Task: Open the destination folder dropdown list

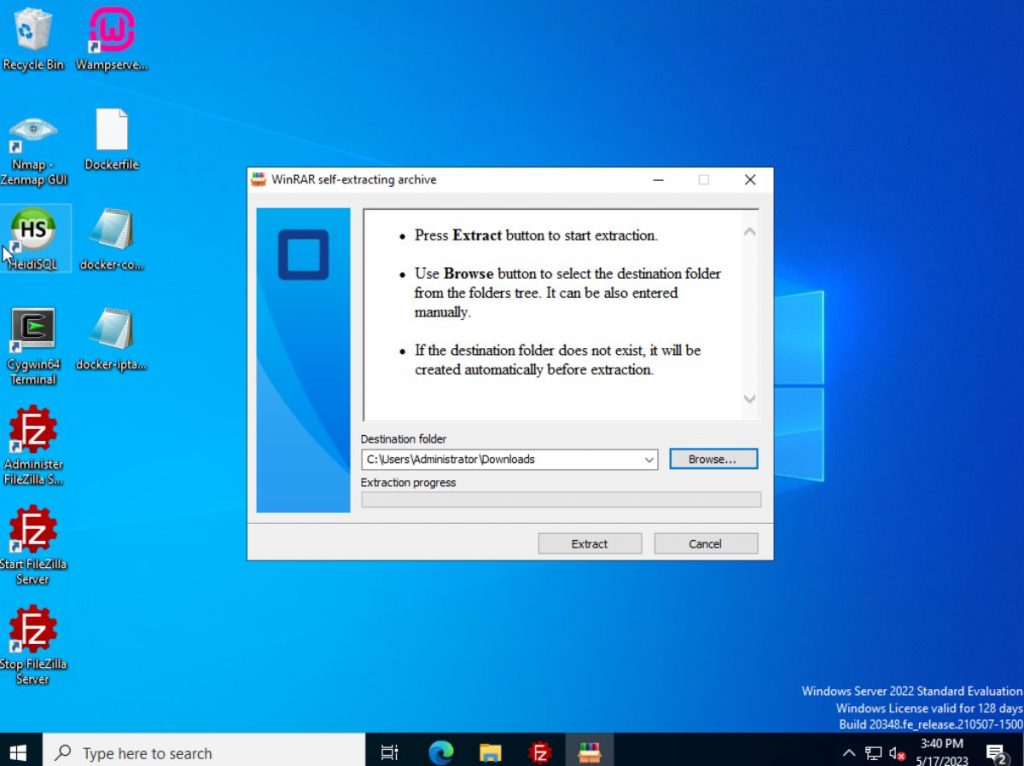Action: (x=649, y=459)
